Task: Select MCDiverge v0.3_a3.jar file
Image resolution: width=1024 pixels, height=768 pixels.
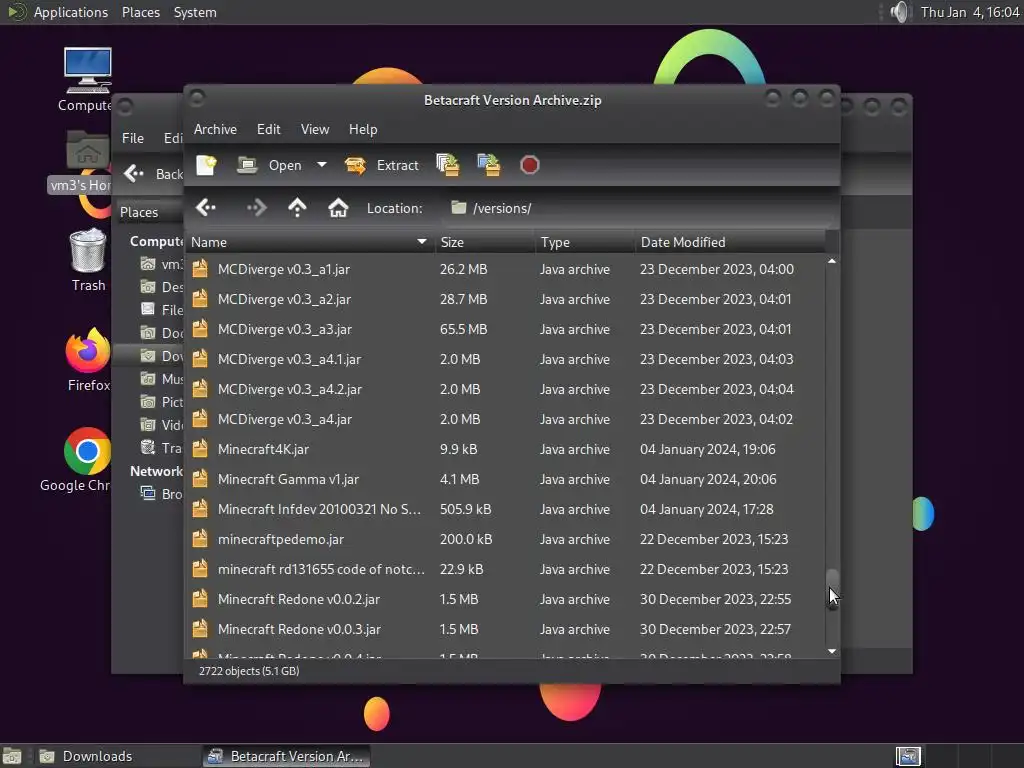Action: click(x=505, y=329)
